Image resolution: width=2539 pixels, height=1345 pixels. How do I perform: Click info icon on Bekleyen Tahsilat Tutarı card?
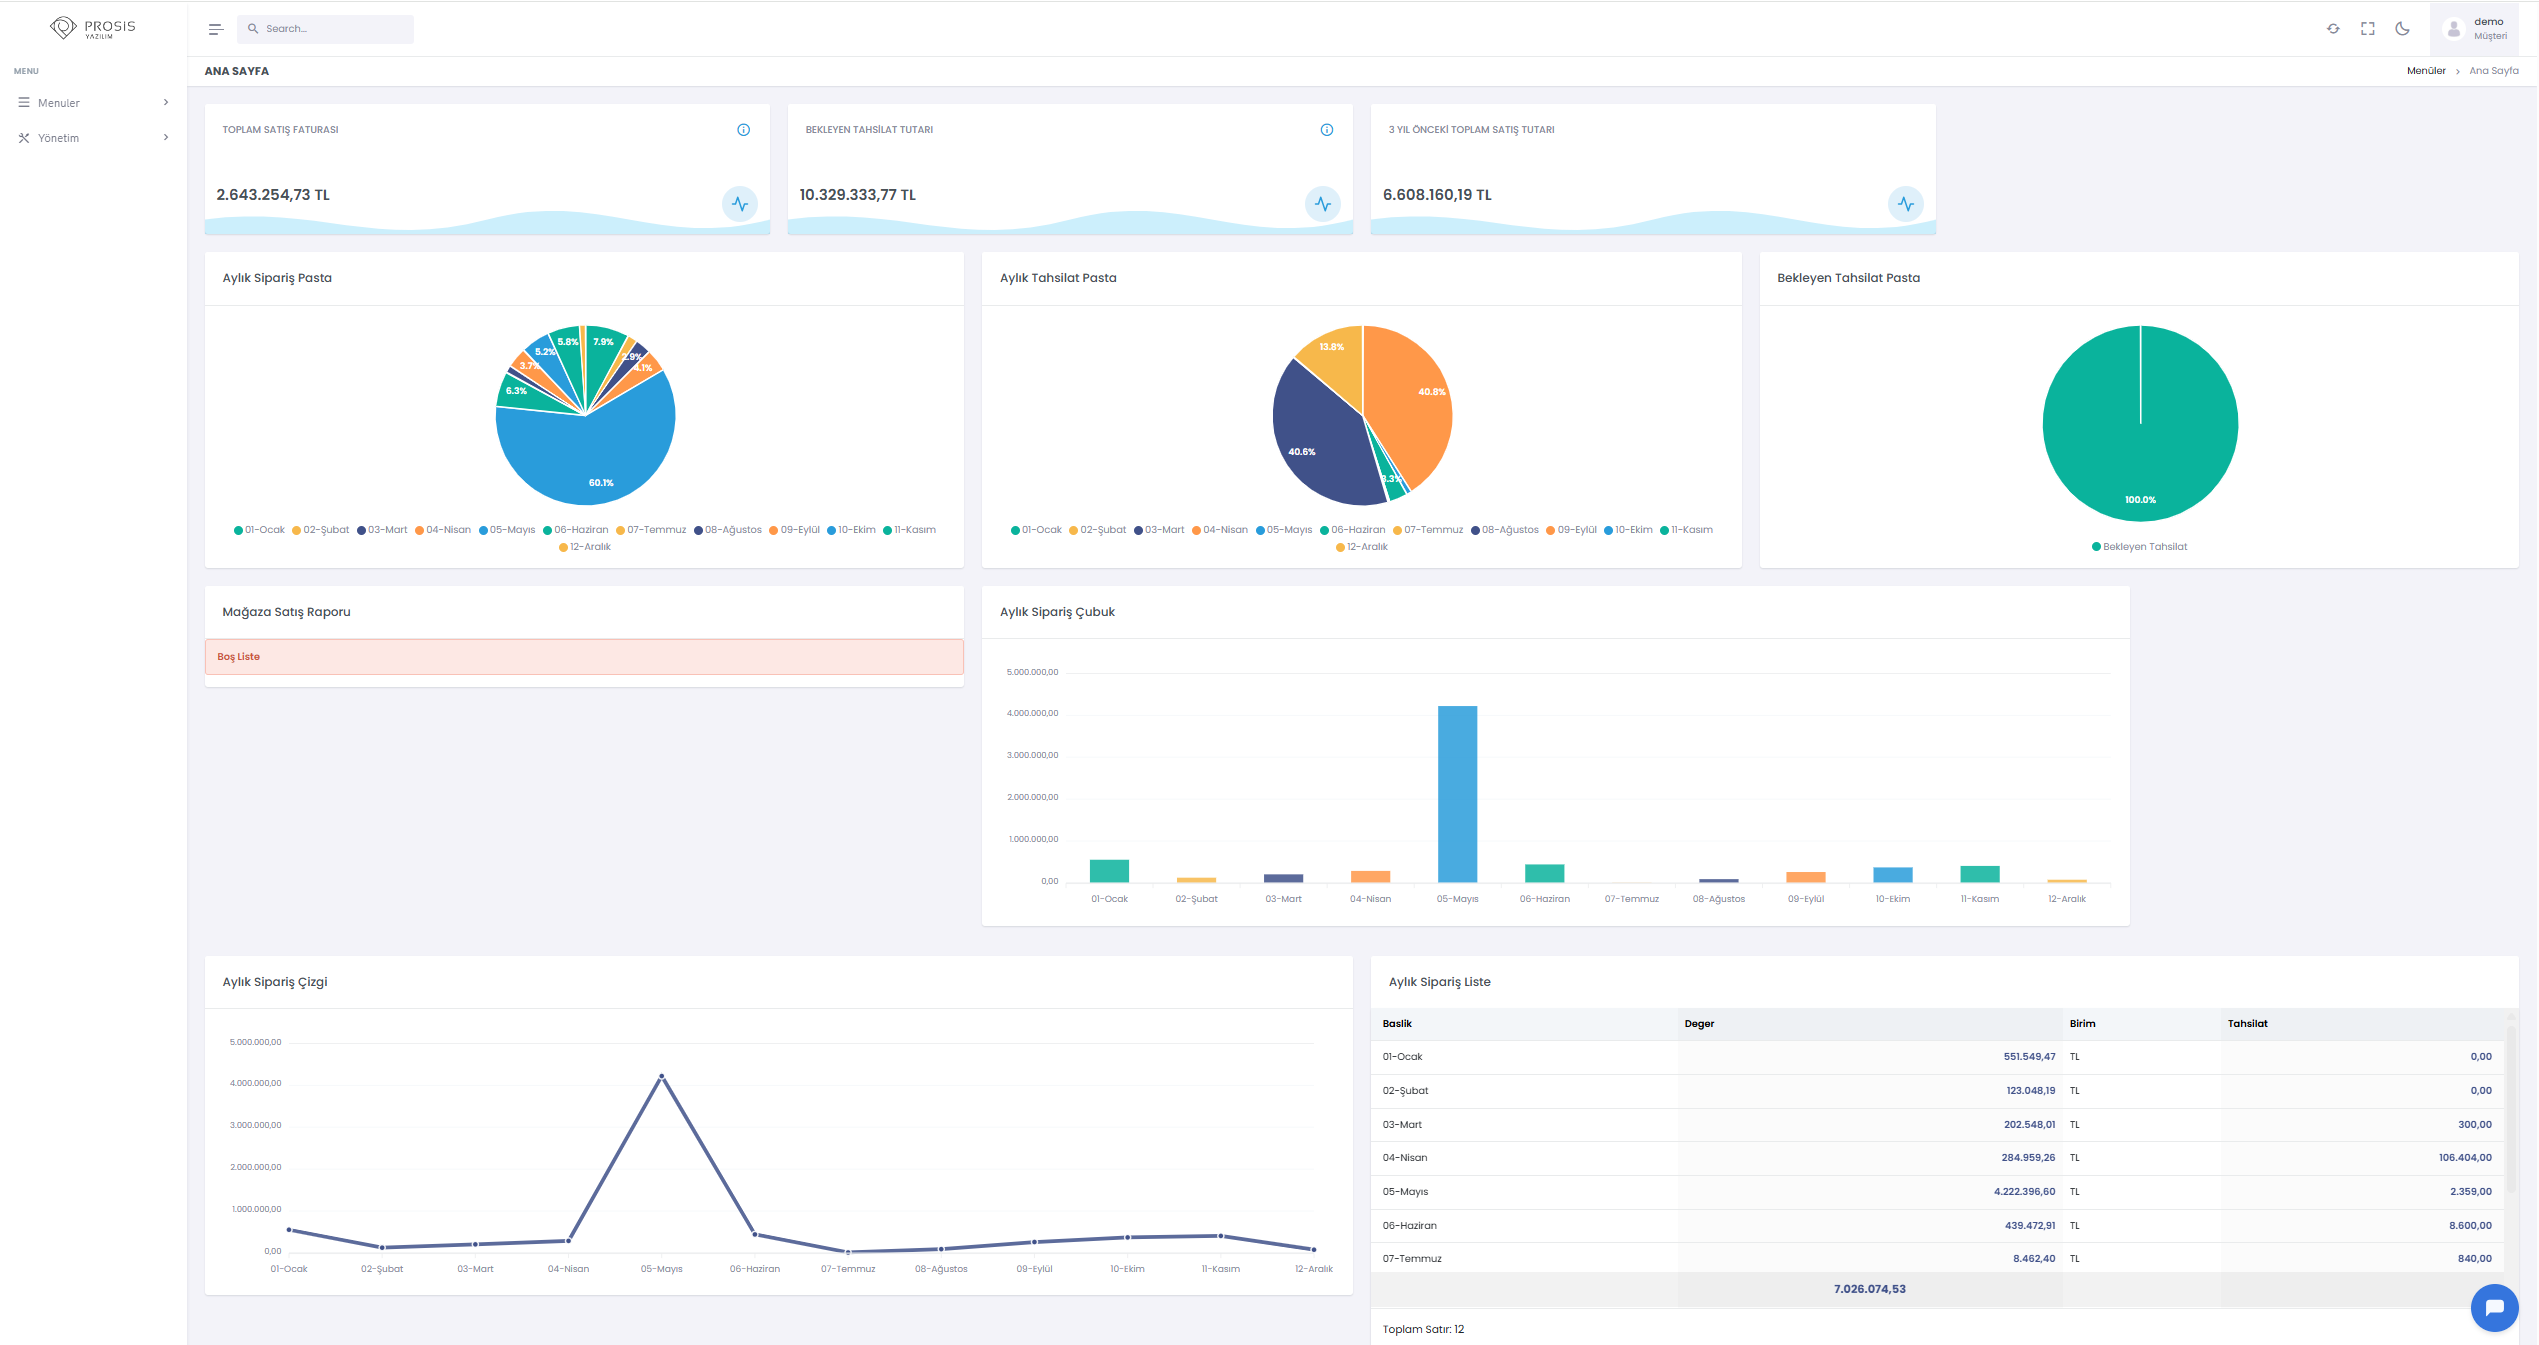click(1326, 130)
